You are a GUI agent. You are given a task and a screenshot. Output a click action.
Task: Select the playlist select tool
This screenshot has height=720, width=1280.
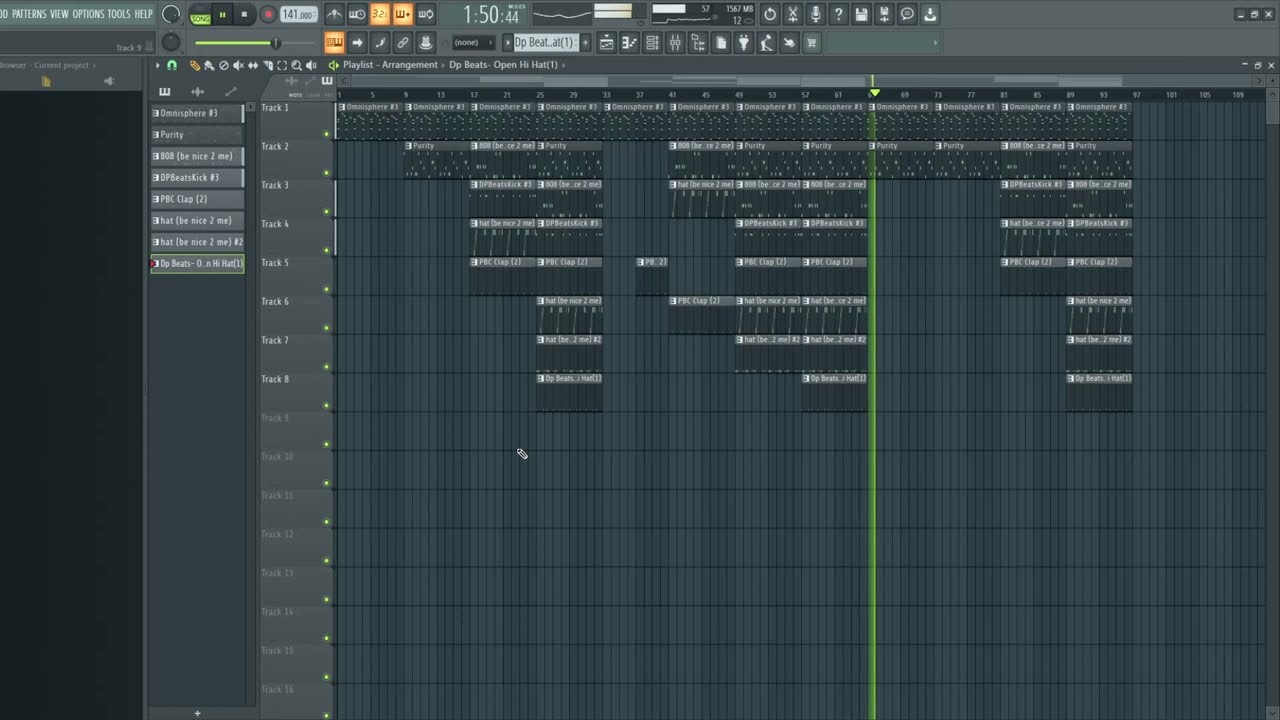point(282,65)
